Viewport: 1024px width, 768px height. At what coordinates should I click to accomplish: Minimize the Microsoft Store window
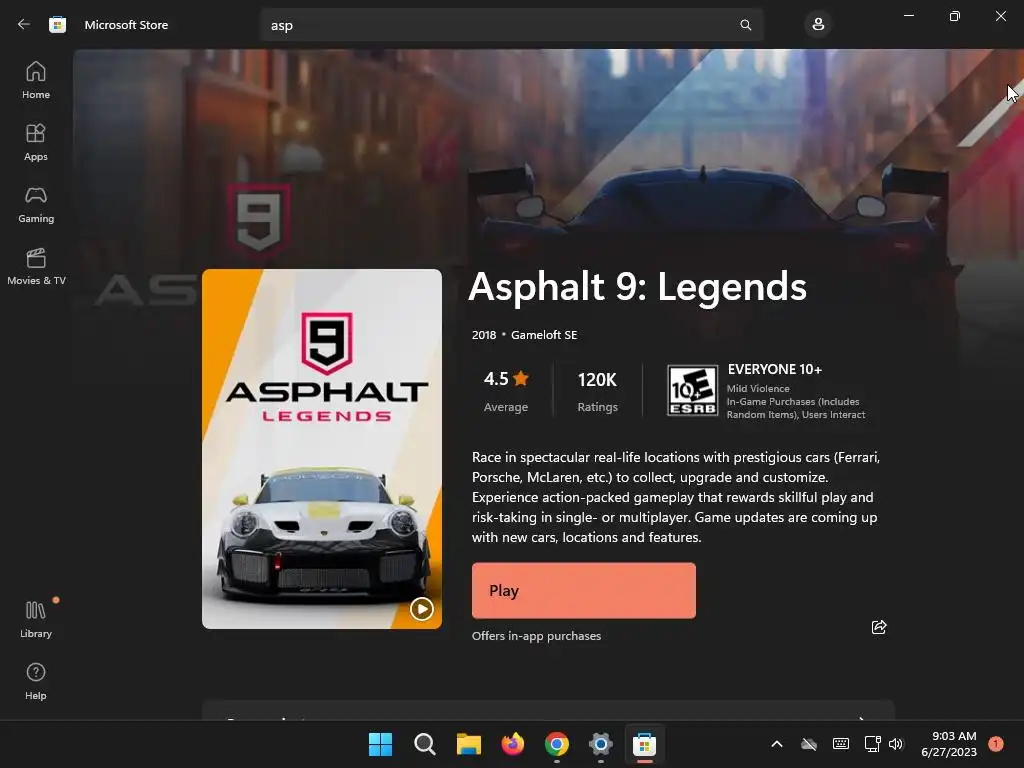908,16
